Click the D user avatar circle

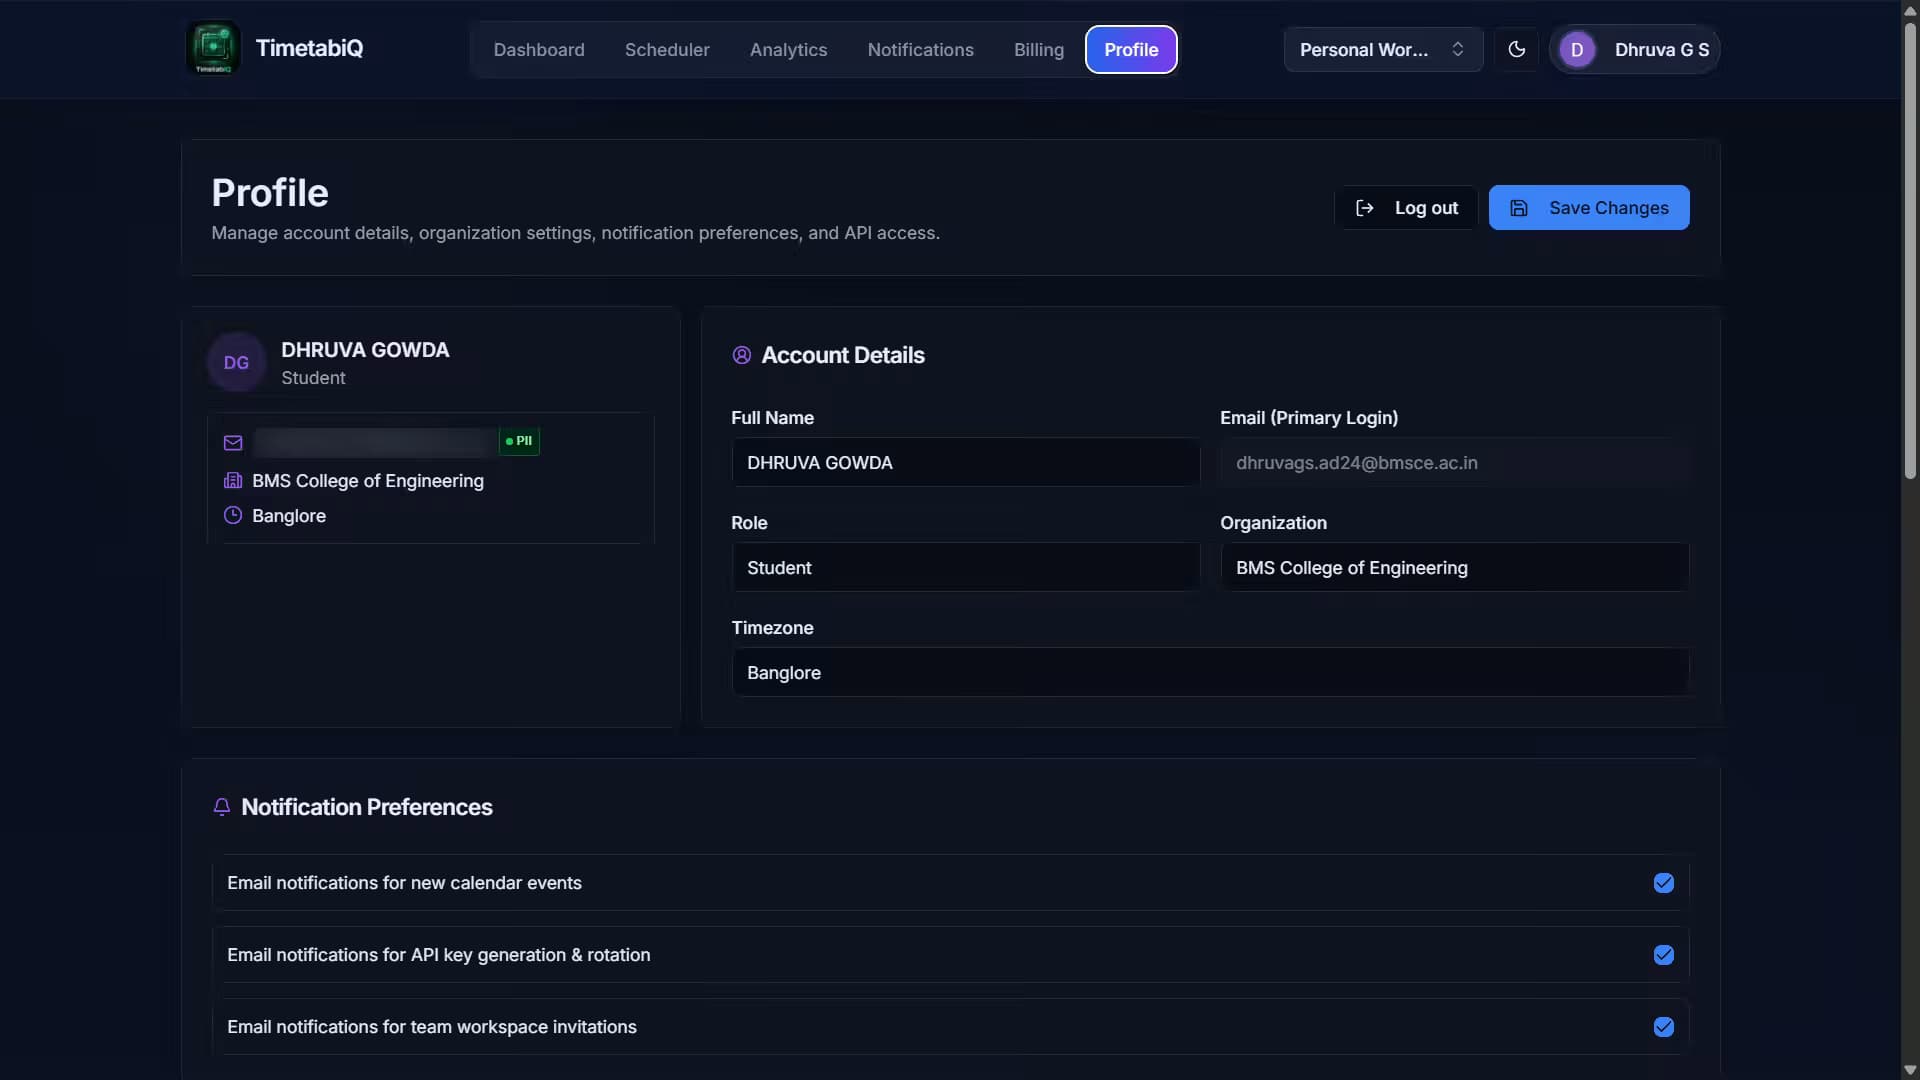point(1577,49)
